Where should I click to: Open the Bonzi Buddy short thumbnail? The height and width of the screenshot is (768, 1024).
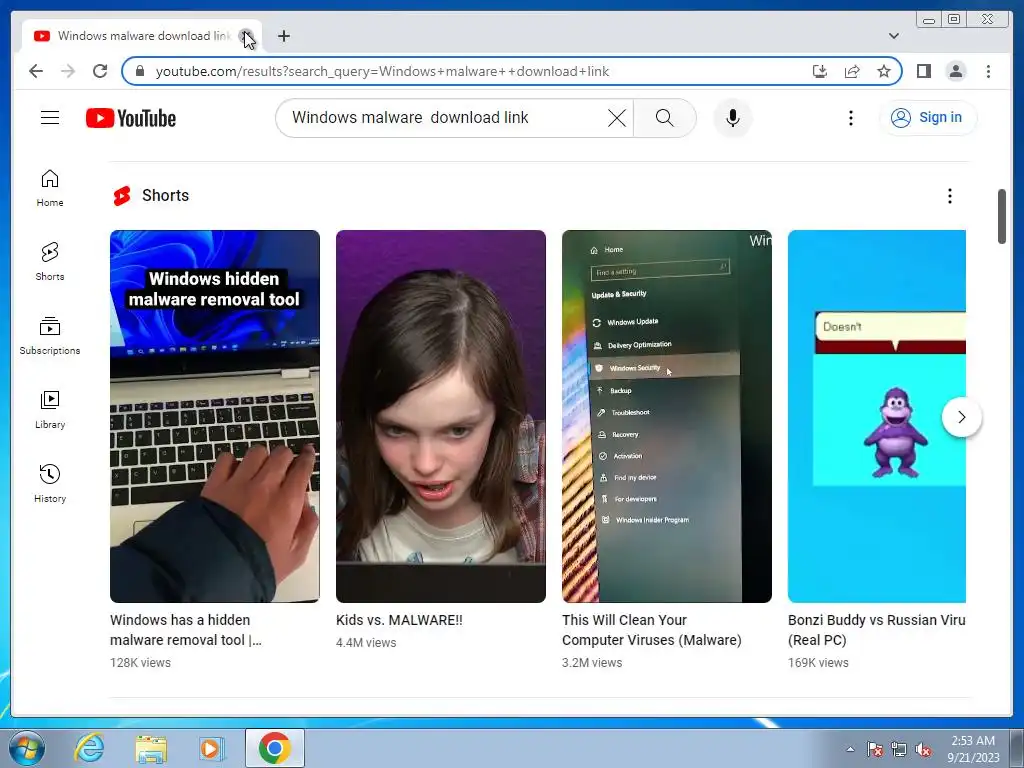[876, 416]
